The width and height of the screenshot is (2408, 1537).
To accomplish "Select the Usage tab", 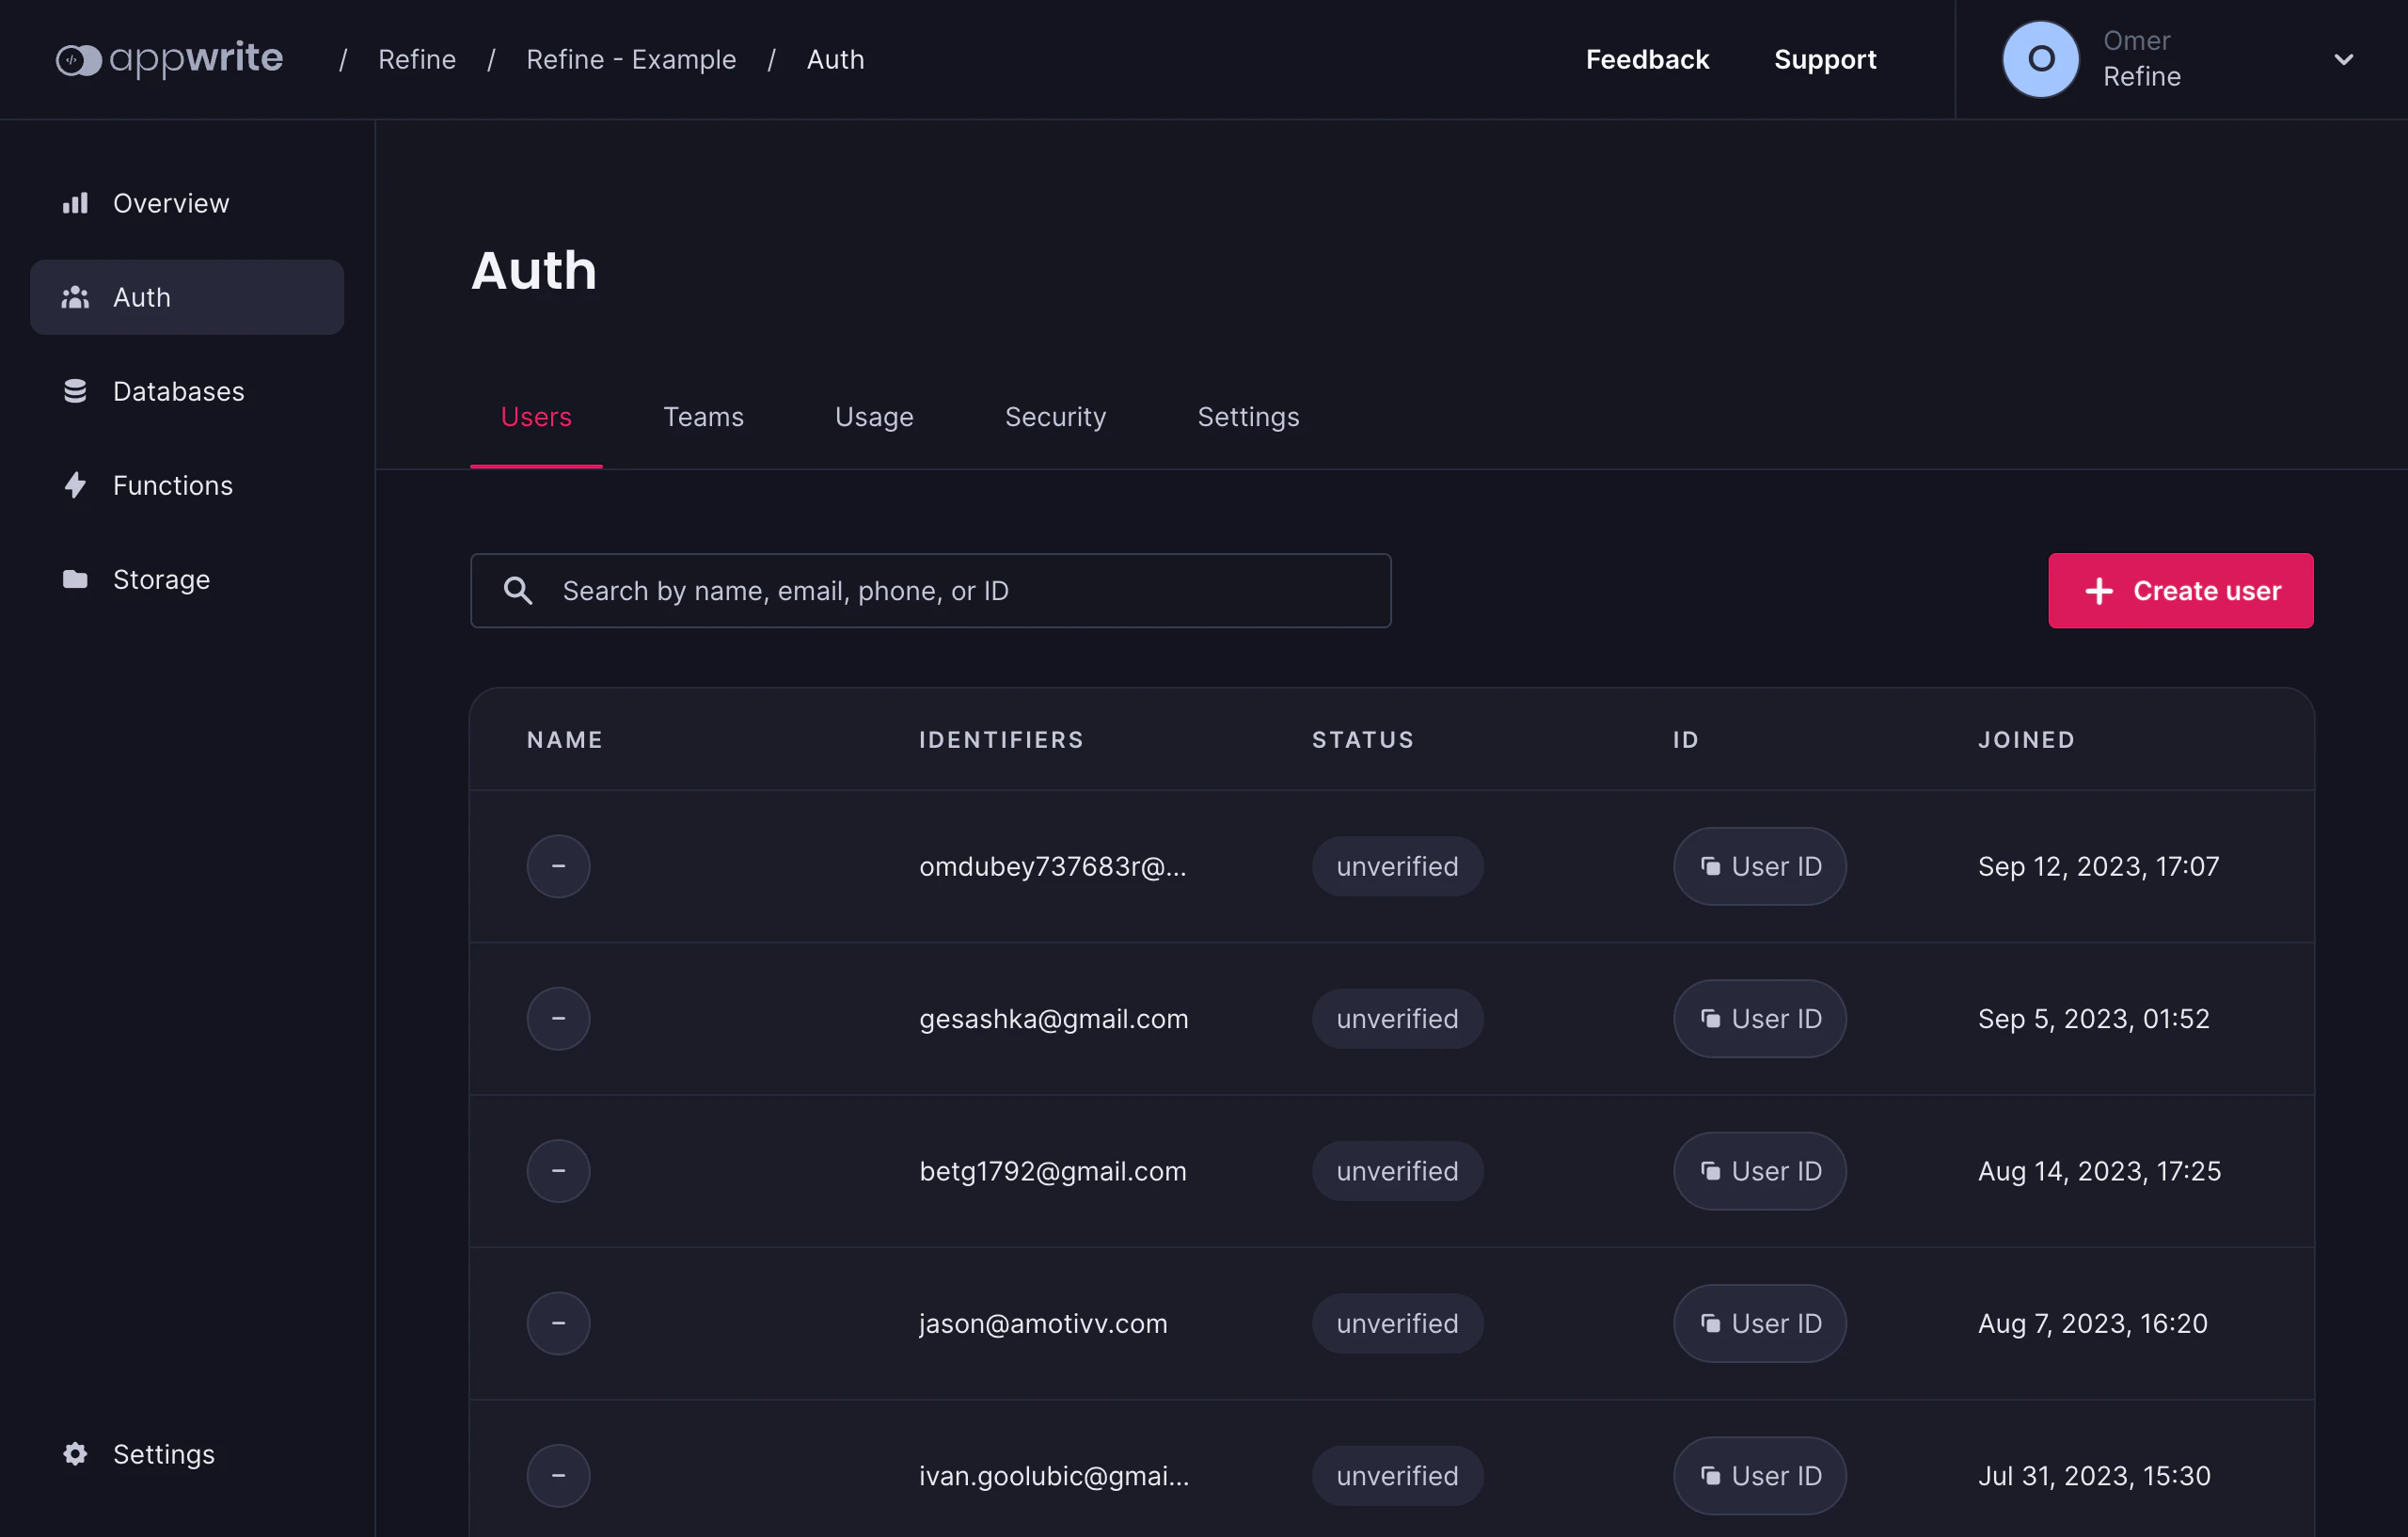I will 874,417.
